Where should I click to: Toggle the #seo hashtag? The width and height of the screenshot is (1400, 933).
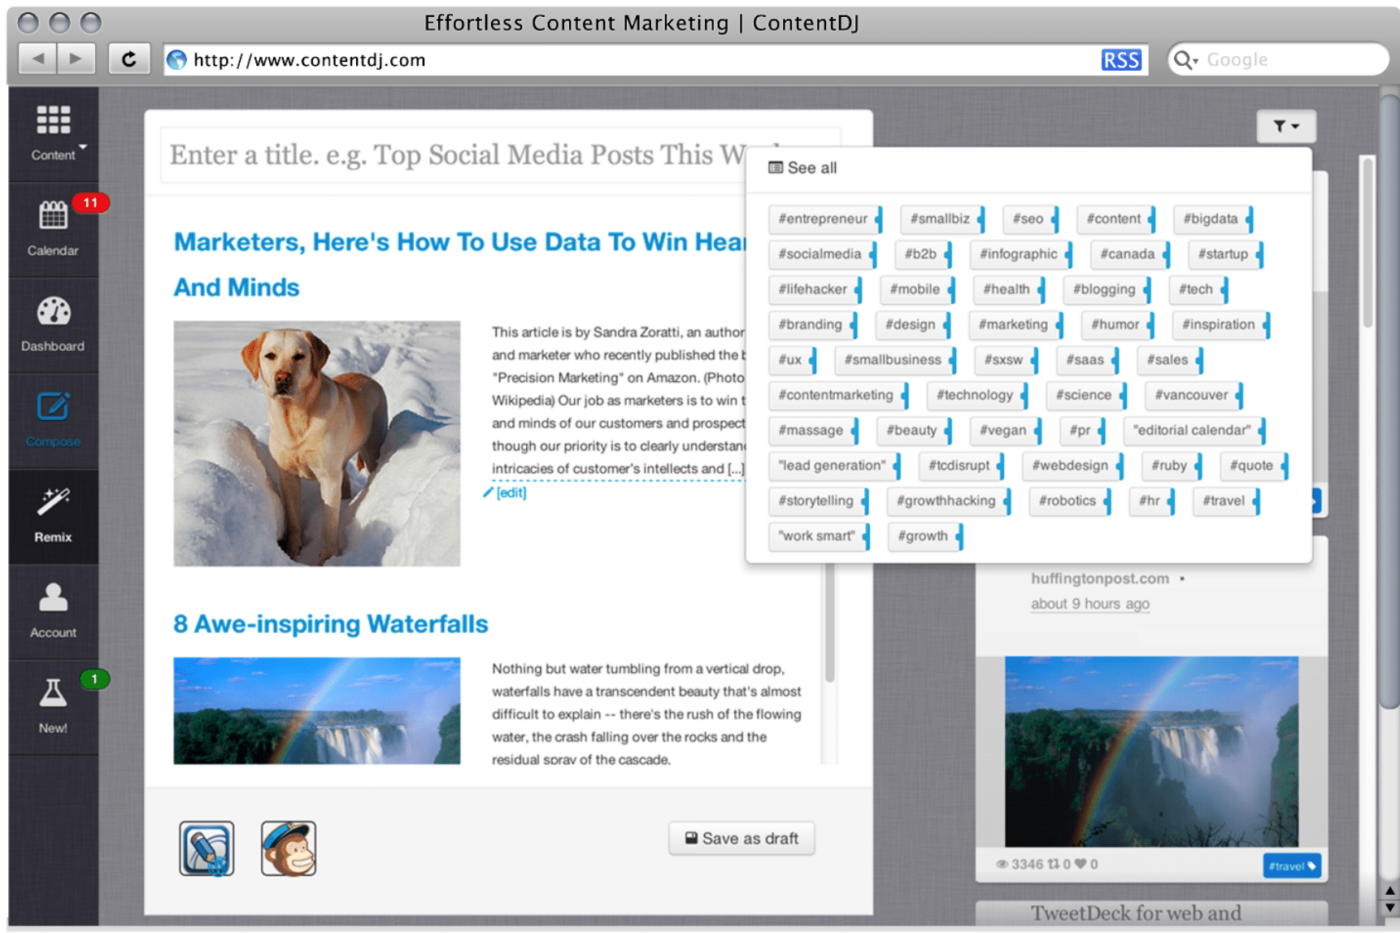[x=1028, y=219]
